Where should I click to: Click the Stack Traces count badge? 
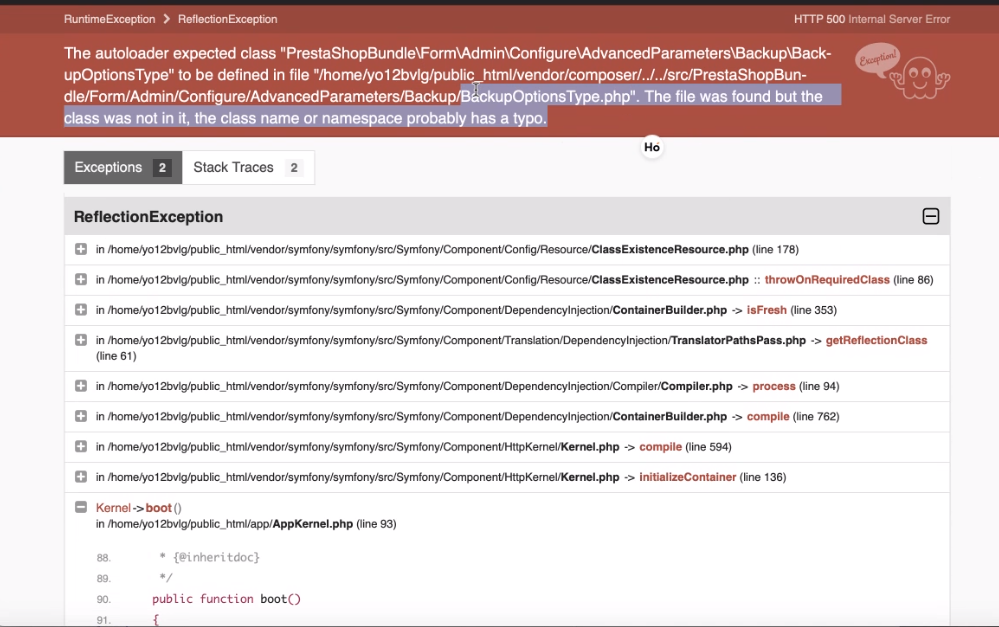294,168
